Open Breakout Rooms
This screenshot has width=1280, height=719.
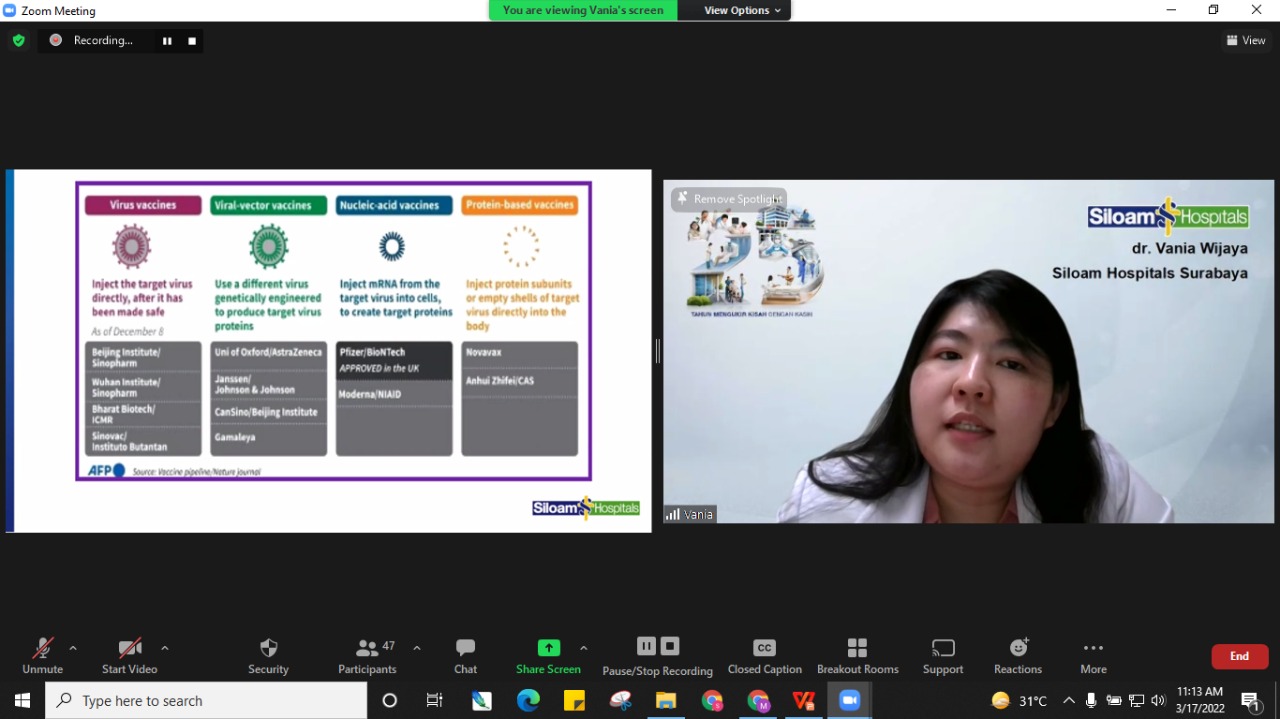pos(857,648)
